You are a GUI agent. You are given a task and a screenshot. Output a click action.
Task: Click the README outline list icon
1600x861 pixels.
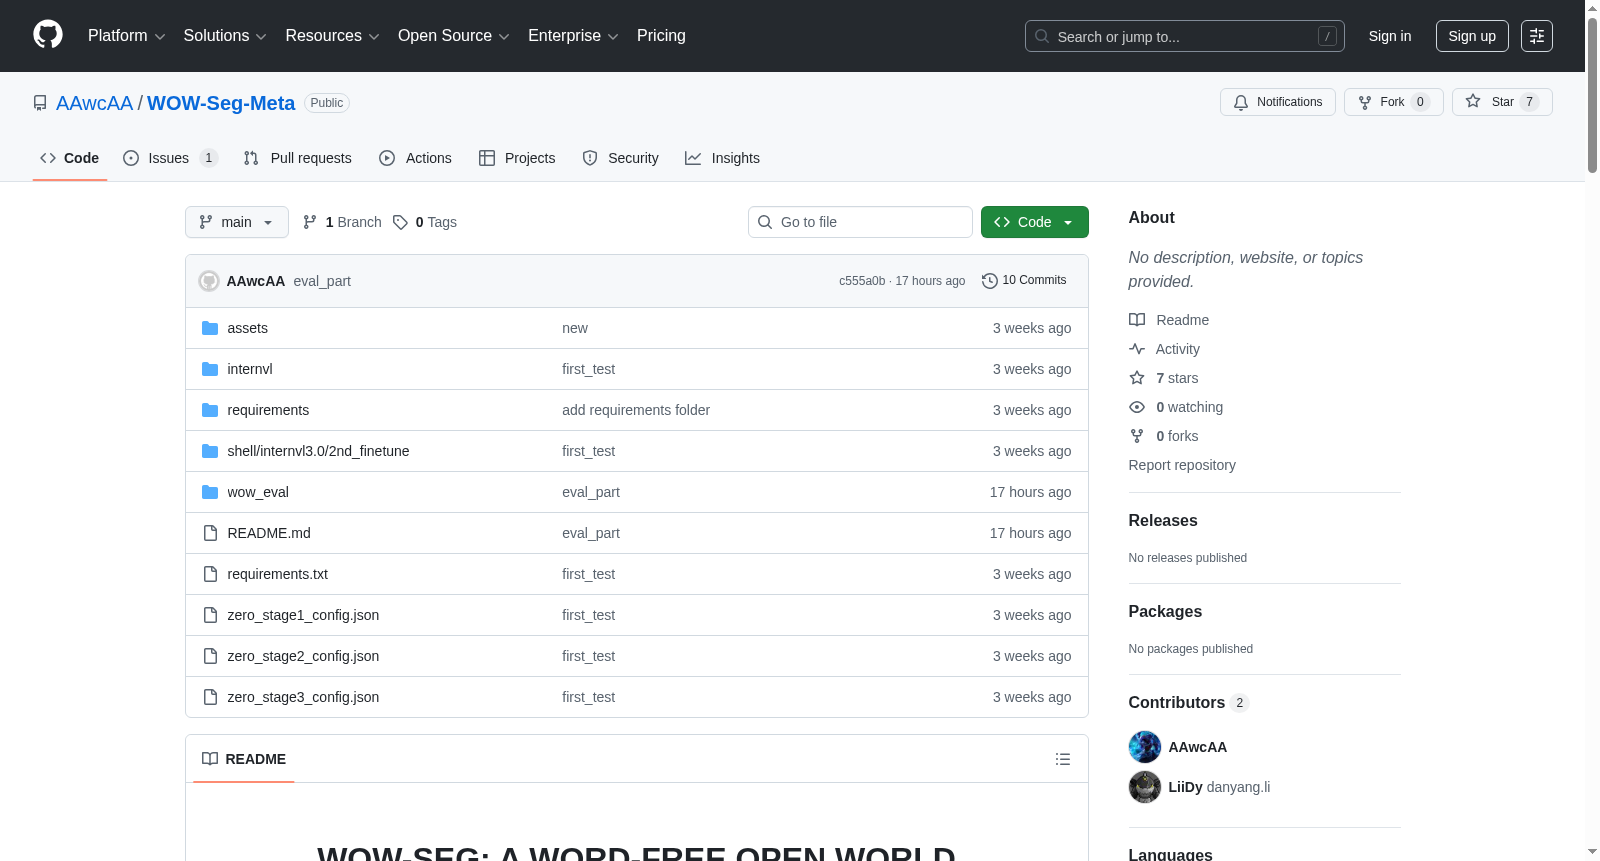coord(1063,759)
